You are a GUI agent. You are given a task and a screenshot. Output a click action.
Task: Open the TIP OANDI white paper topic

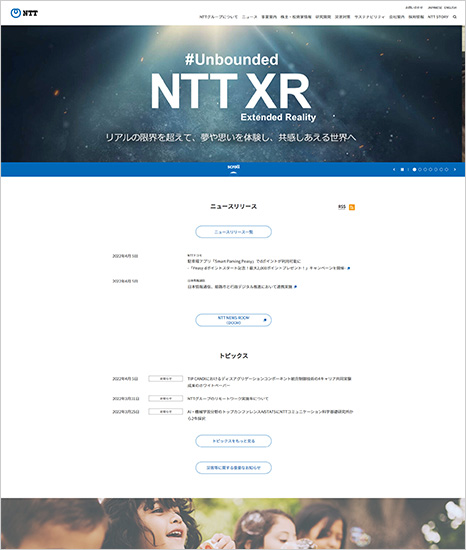[x=269, y=382]
